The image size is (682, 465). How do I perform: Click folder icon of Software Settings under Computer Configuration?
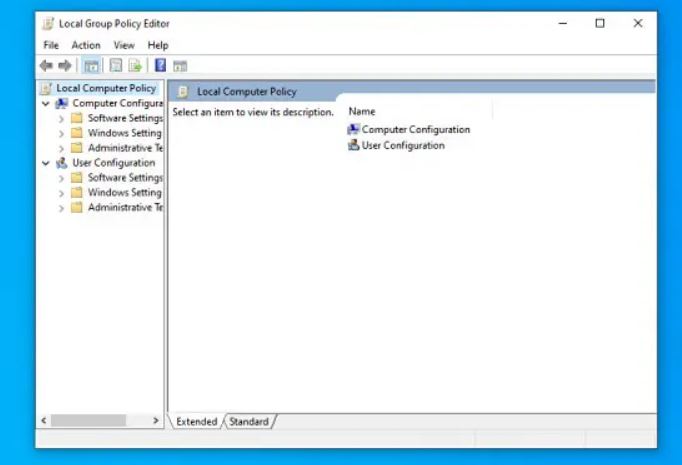[77, 118]
